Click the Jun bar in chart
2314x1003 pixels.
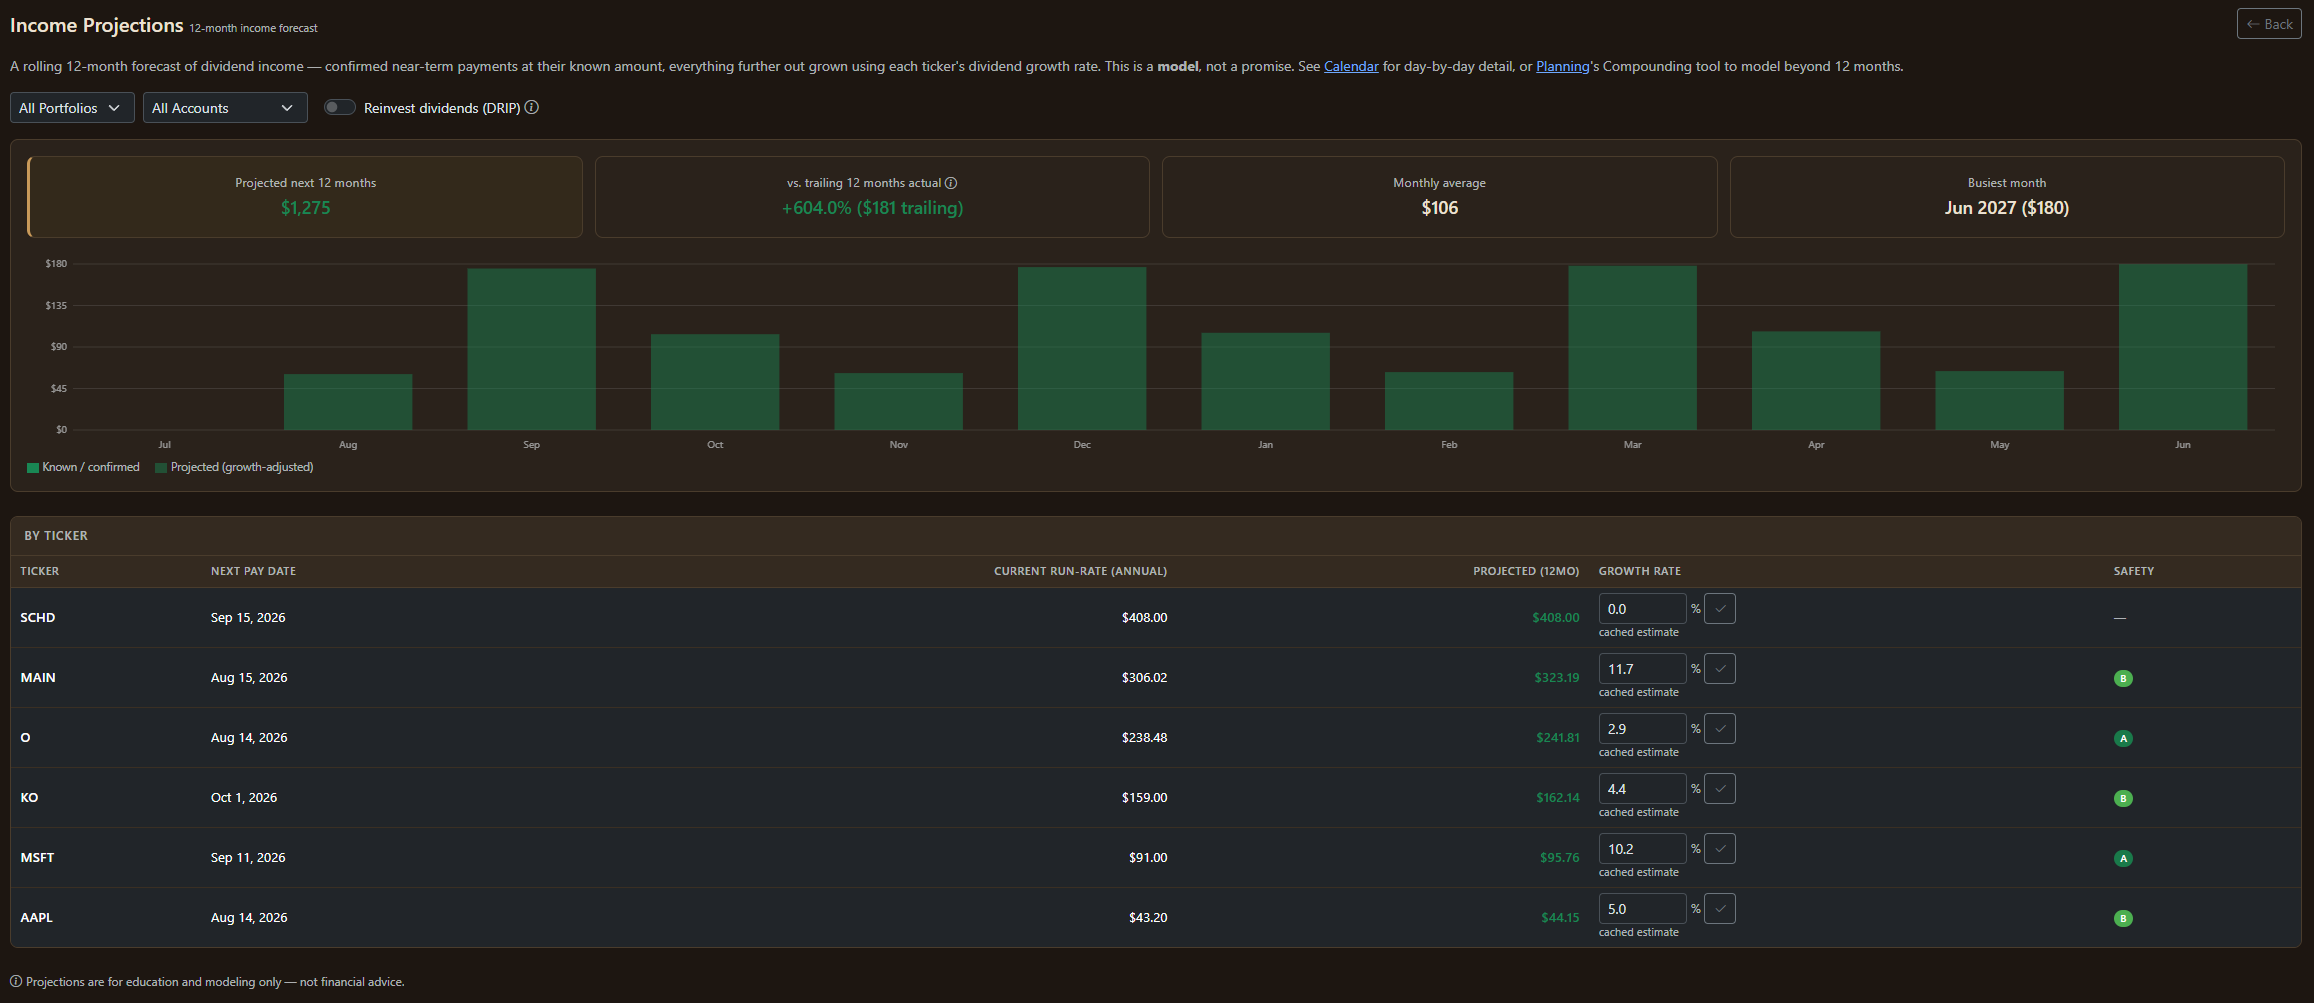pos(2183,347)
